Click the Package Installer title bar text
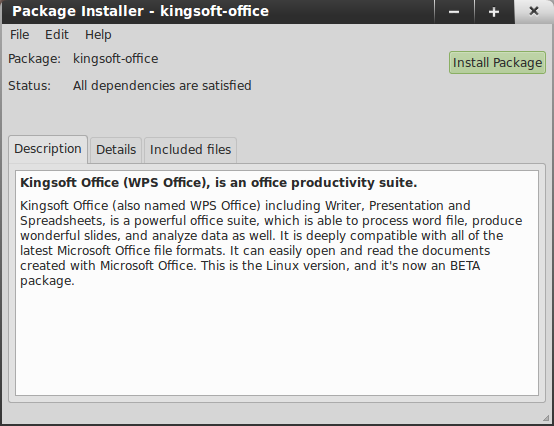This screenshot has height=426, width=554. click(x=140, y=11)
